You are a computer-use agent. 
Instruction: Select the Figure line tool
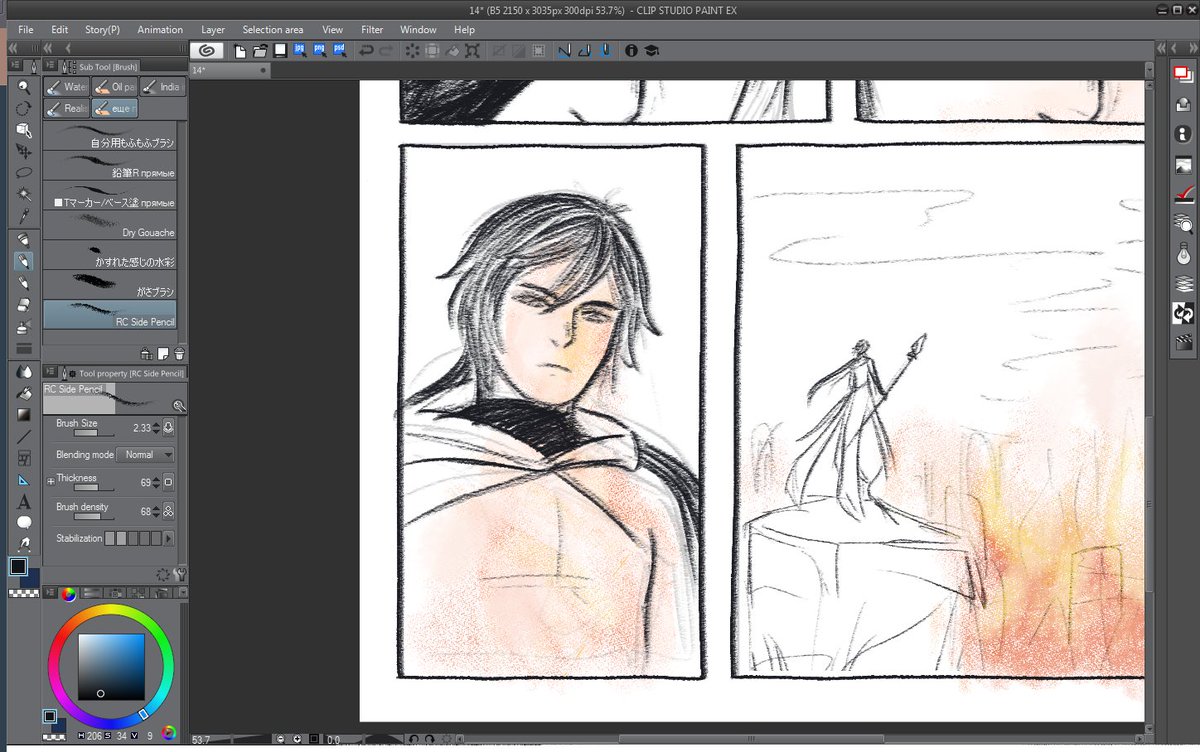[x=24, y=437]
